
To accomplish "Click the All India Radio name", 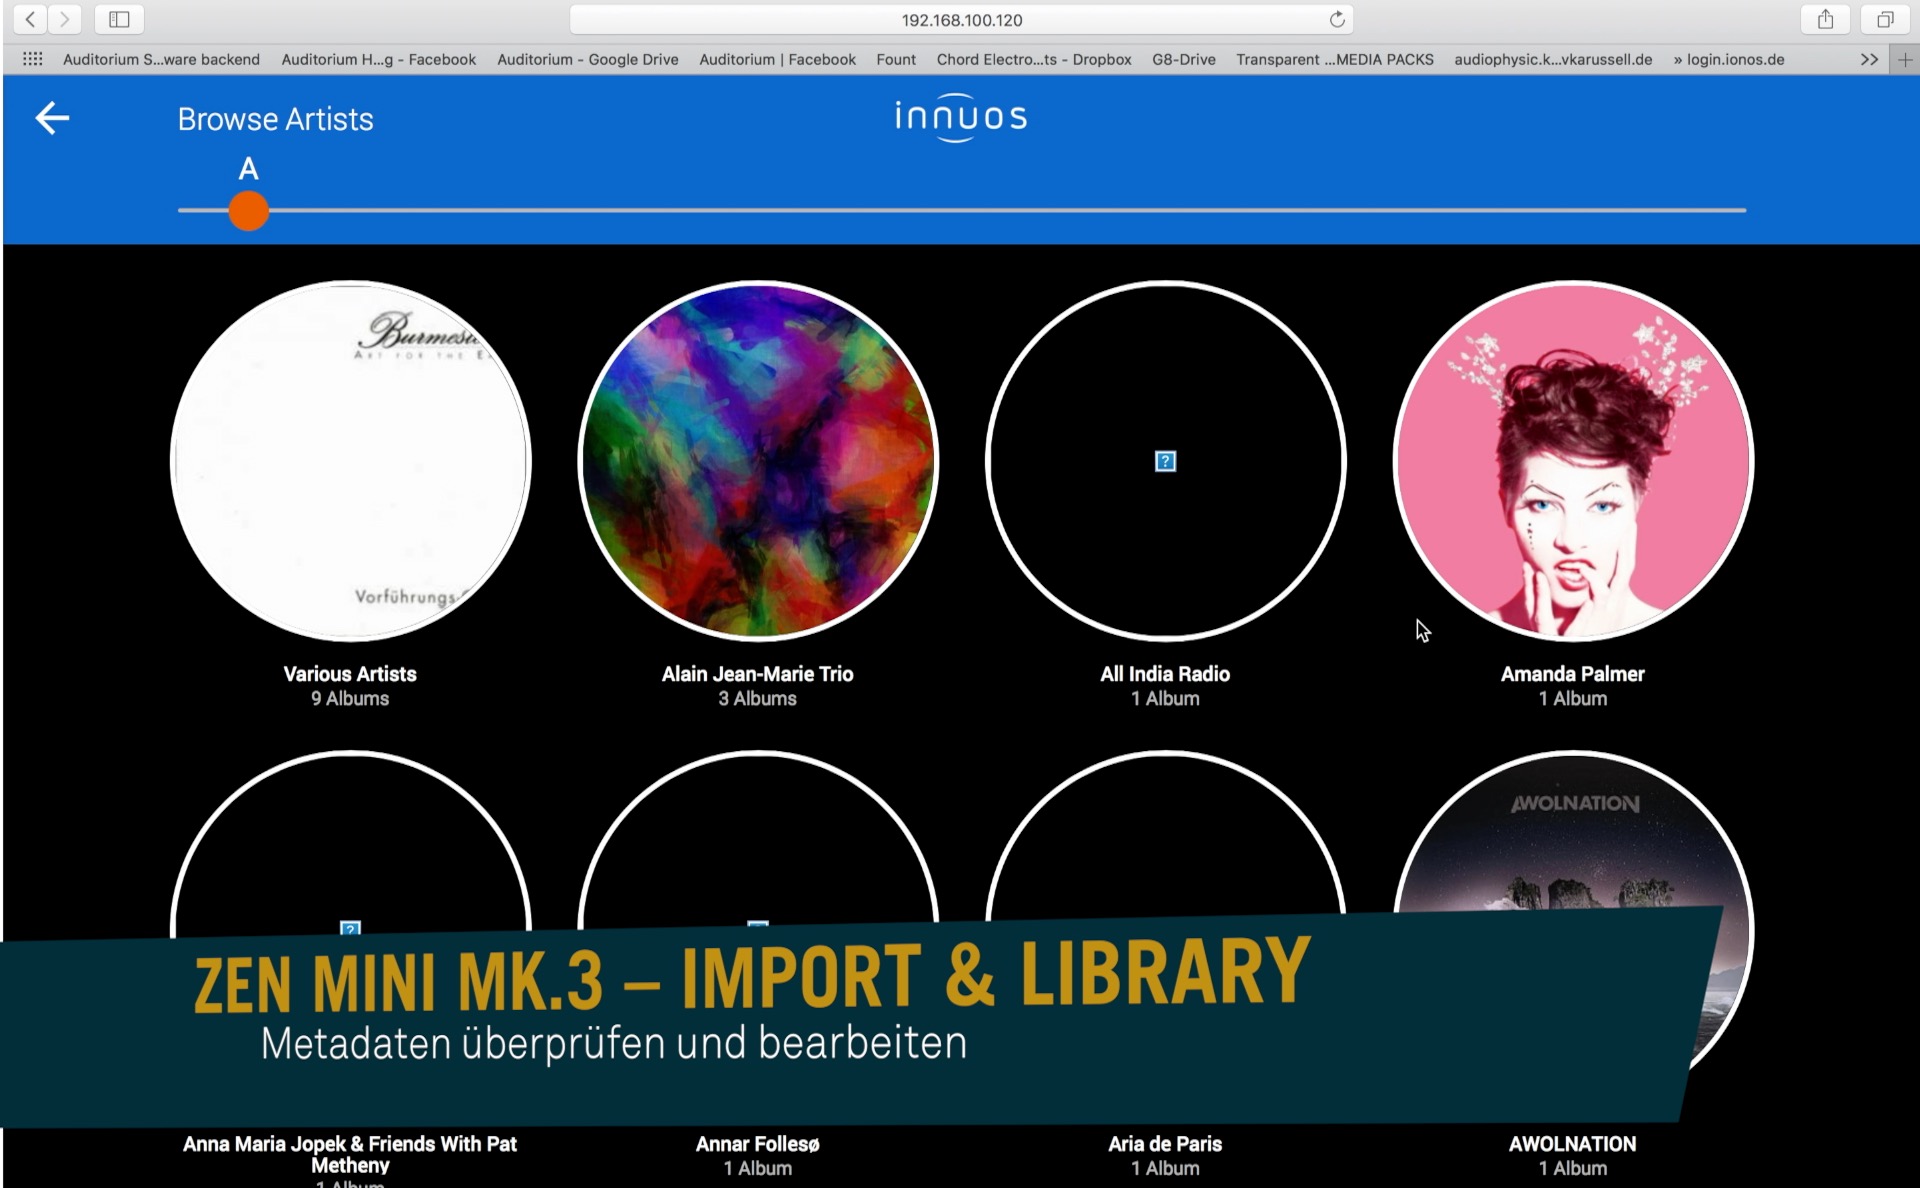I will [x=1165, y=674].
